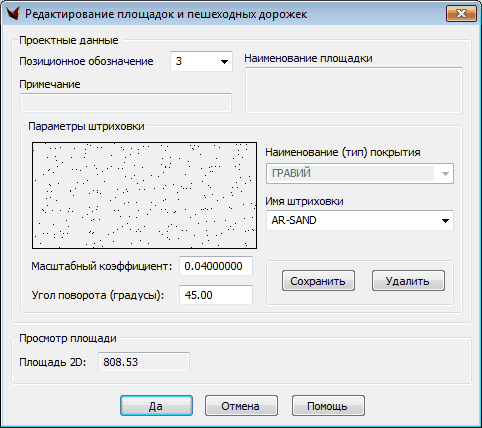
Task: Click the Параметры штриховки group title
Action: click(x=86, y=127)
